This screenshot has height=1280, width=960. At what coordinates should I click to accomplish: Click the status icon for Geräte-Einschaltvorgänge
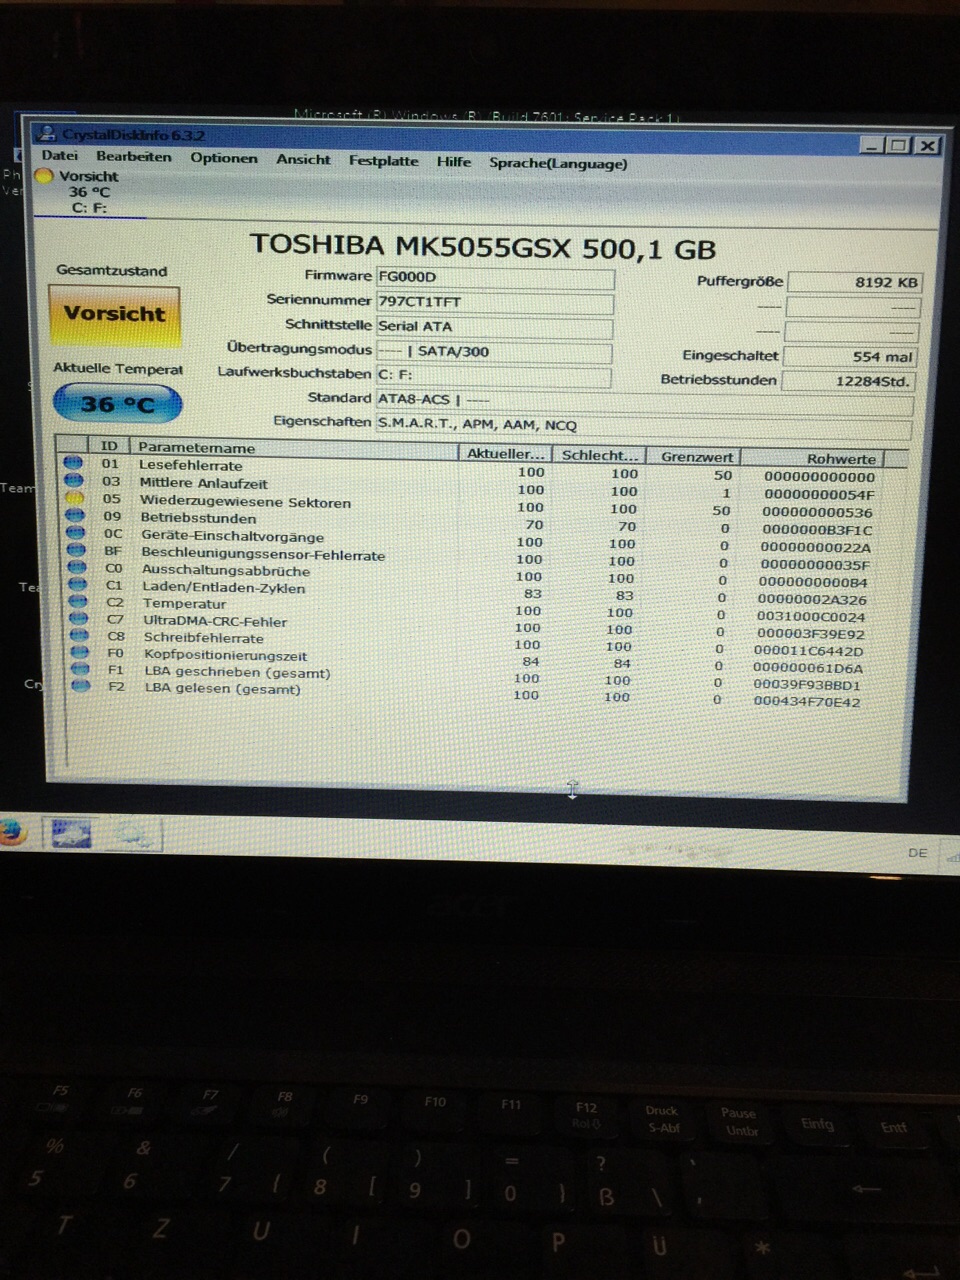click(x=75, y=532)
